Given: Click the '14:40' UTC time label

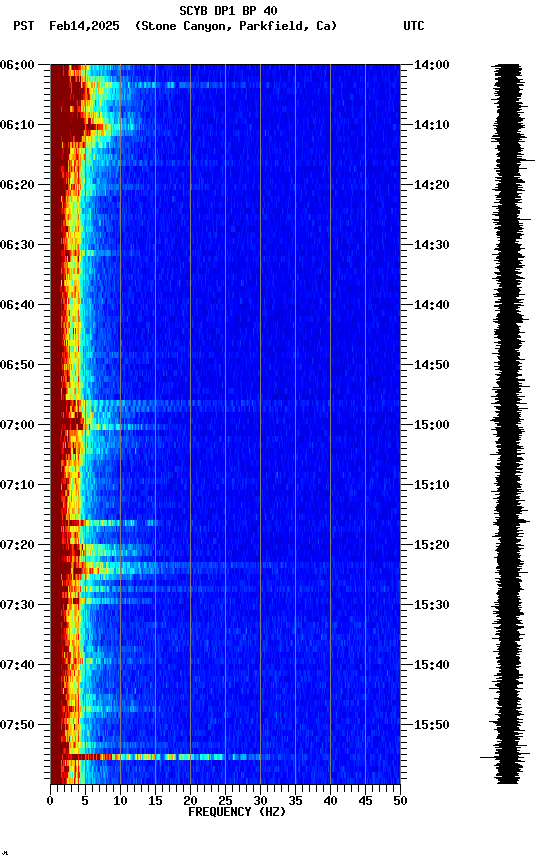Looking at the screenshot, I should 432,305.
